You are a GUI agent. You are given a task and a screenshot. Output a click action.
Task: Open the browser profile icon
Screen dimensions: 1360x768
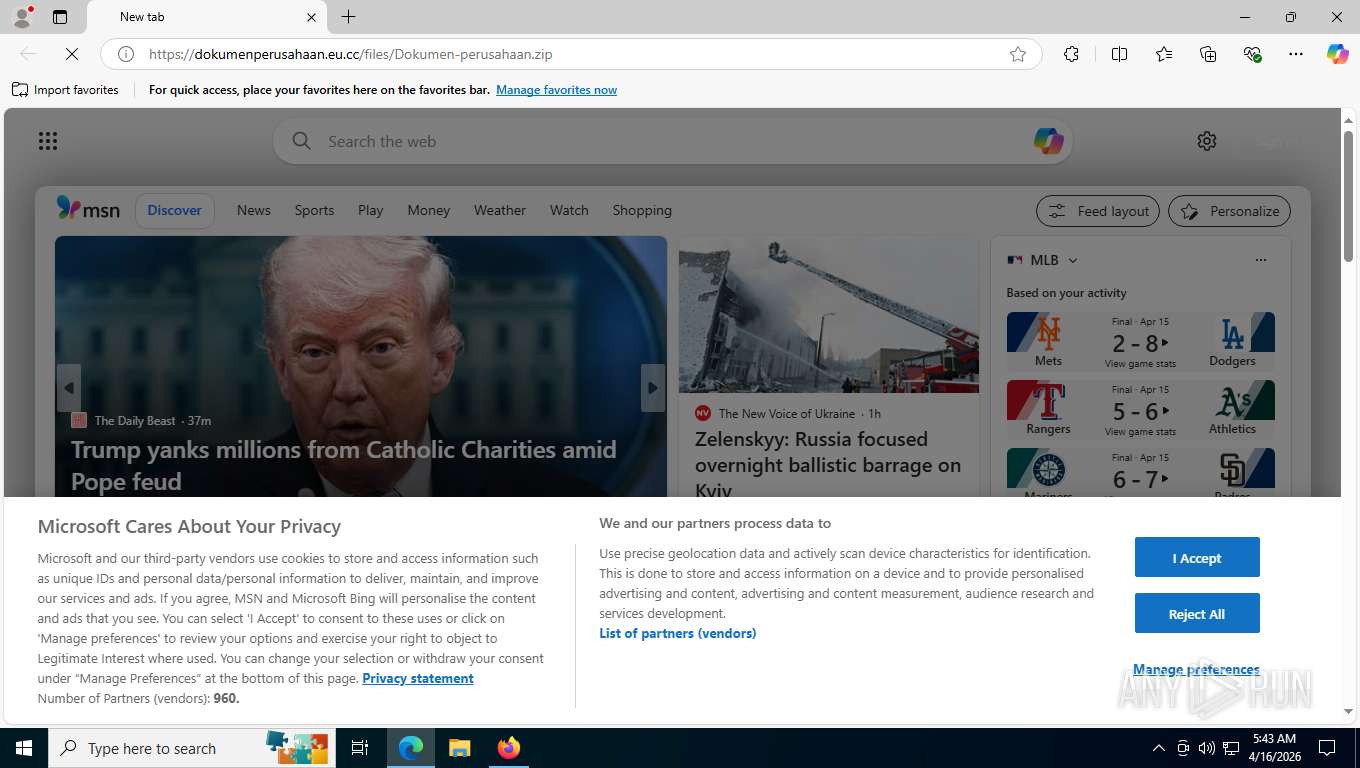[22, 17]
